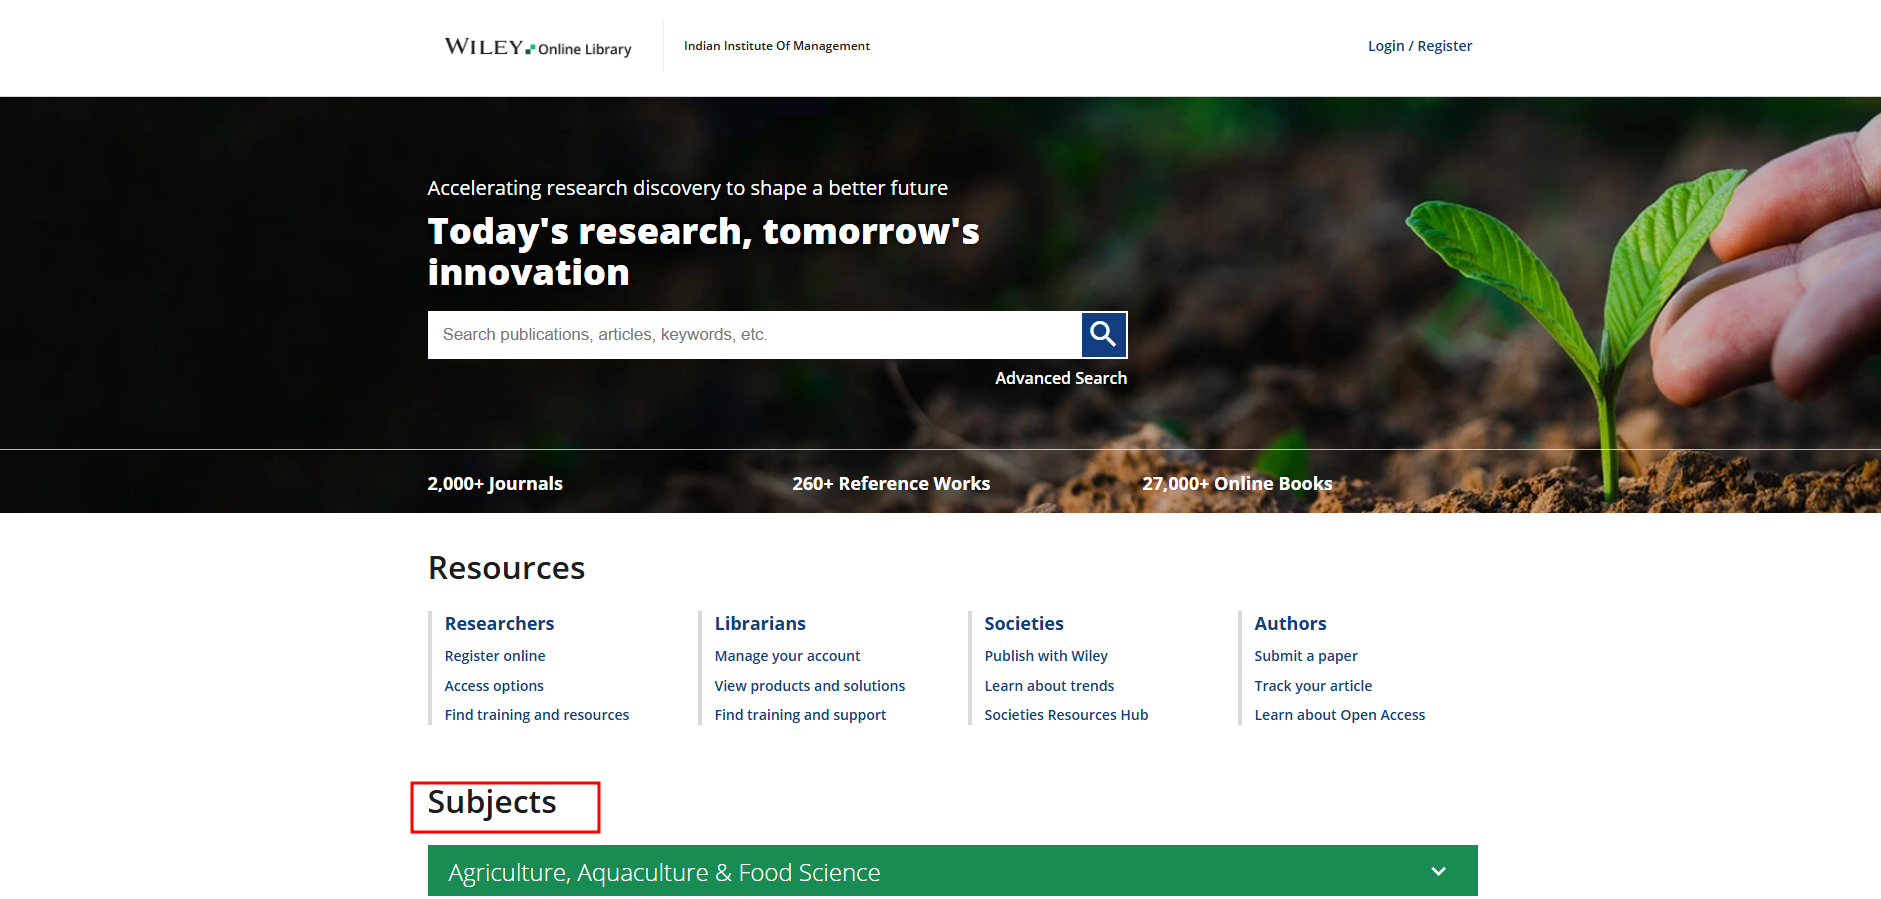Open the Librarians heading link

[x=760, y=623]
